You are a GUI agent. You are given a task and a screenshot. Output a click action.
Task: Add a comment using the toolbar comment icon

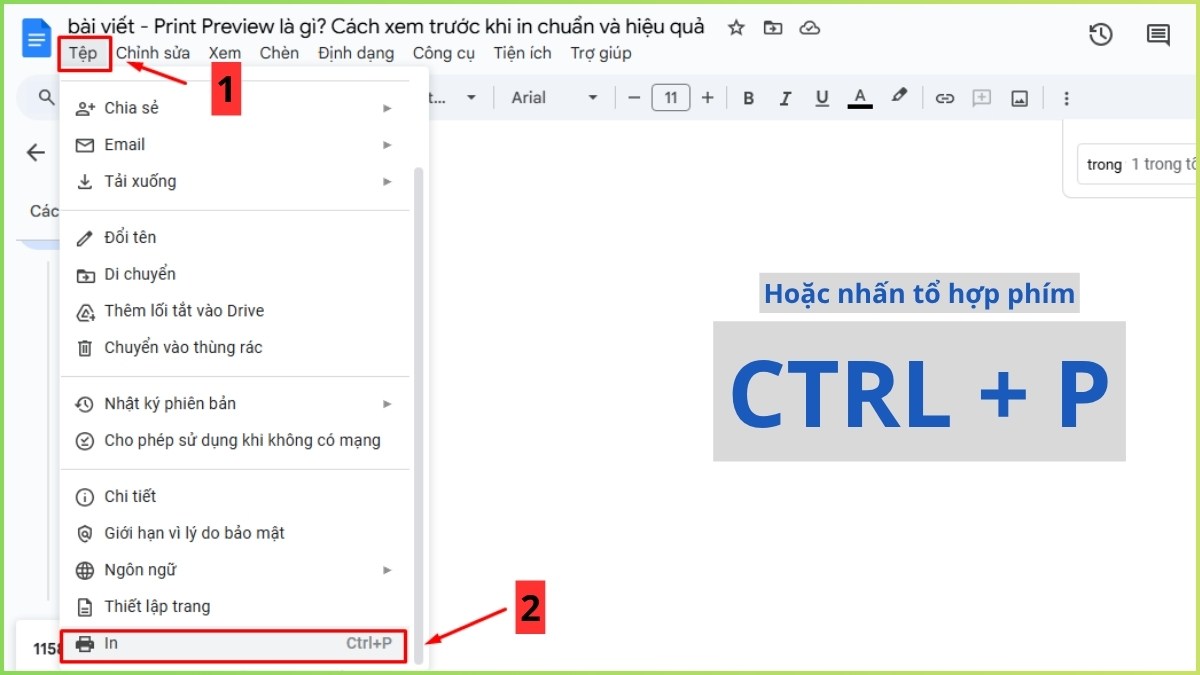981,97
